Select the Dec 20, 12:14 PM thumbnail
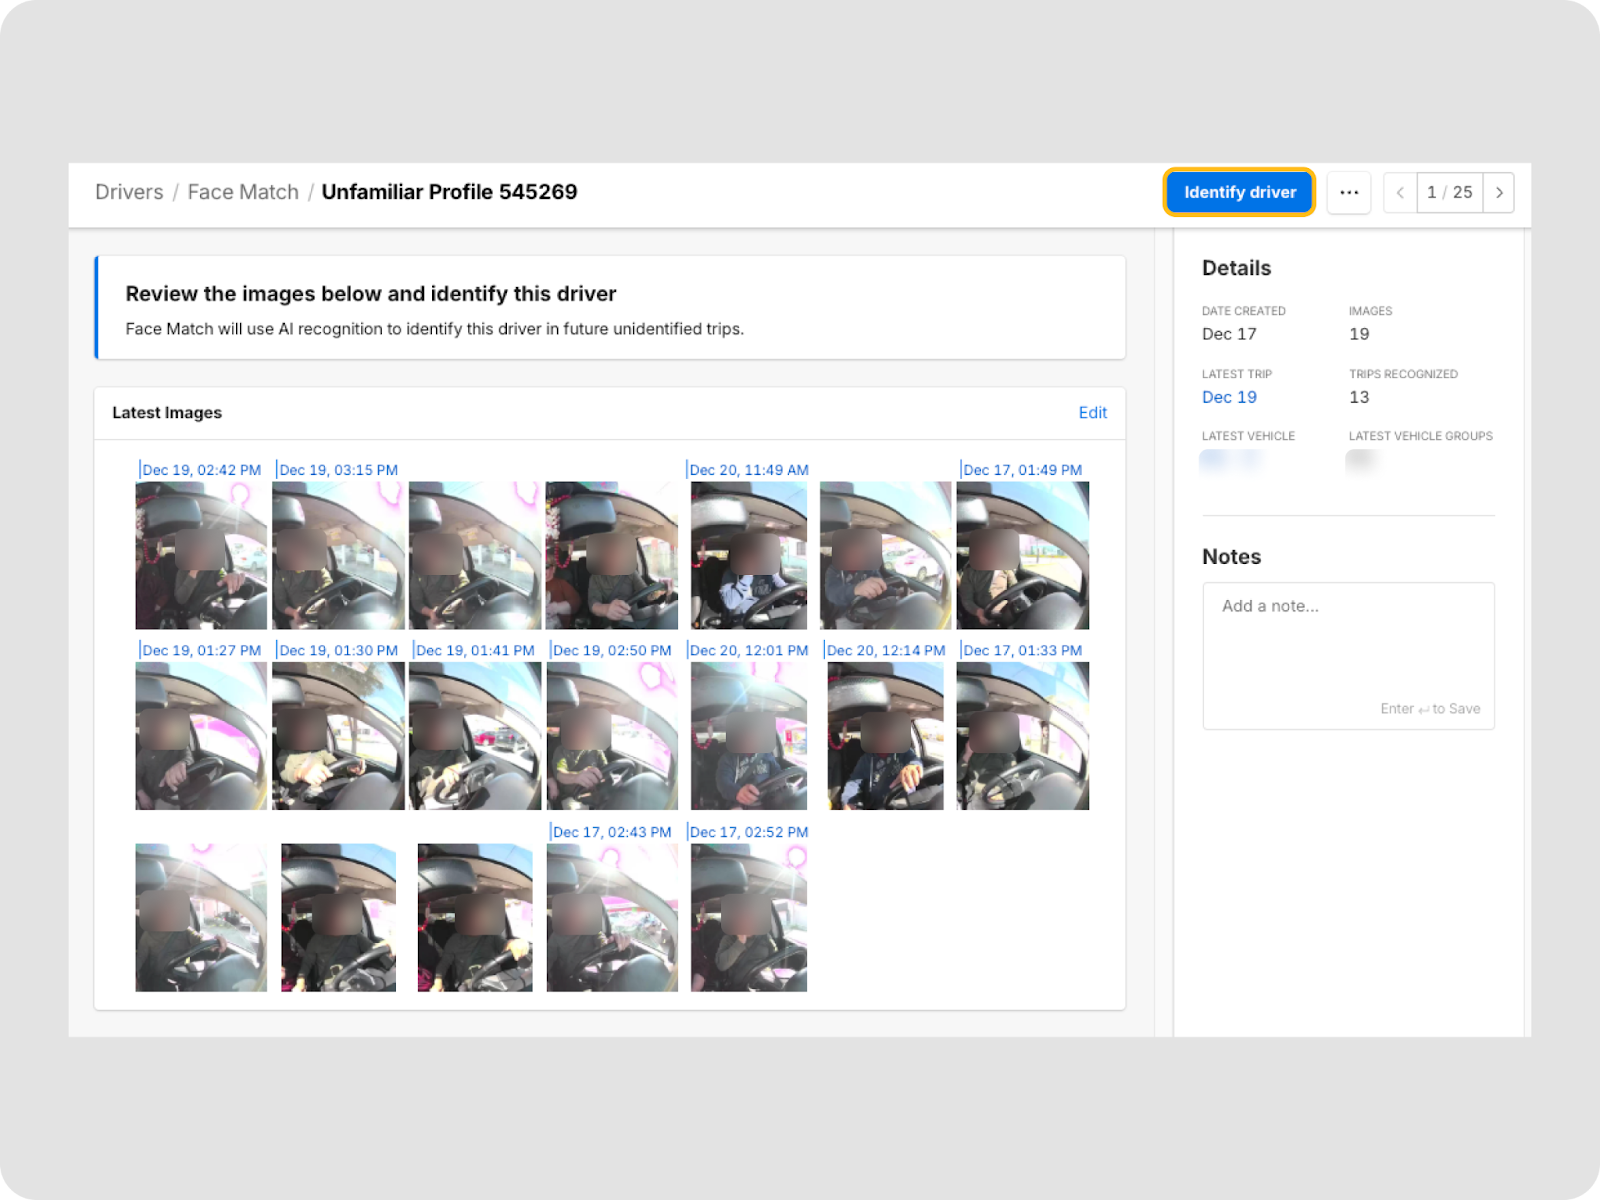 pyautogui.click(x=885, y=736)
